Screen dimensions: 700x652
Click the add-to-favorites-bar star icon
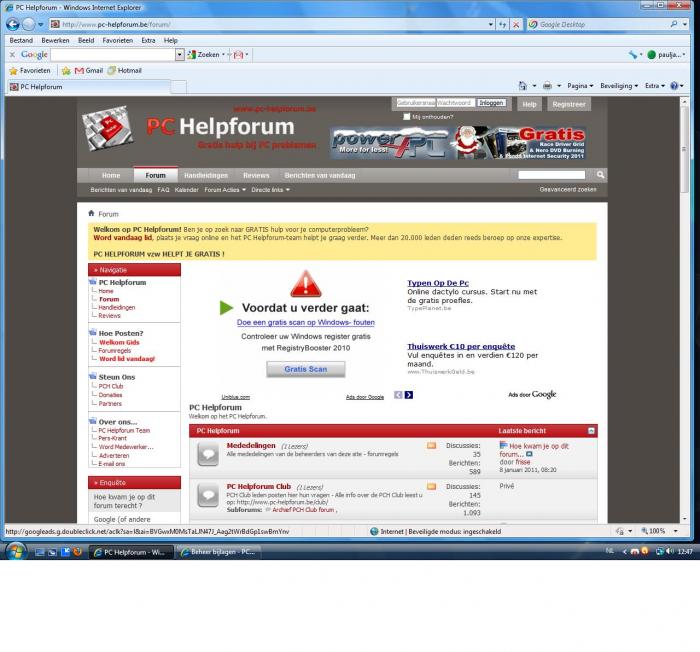point(66,71)
